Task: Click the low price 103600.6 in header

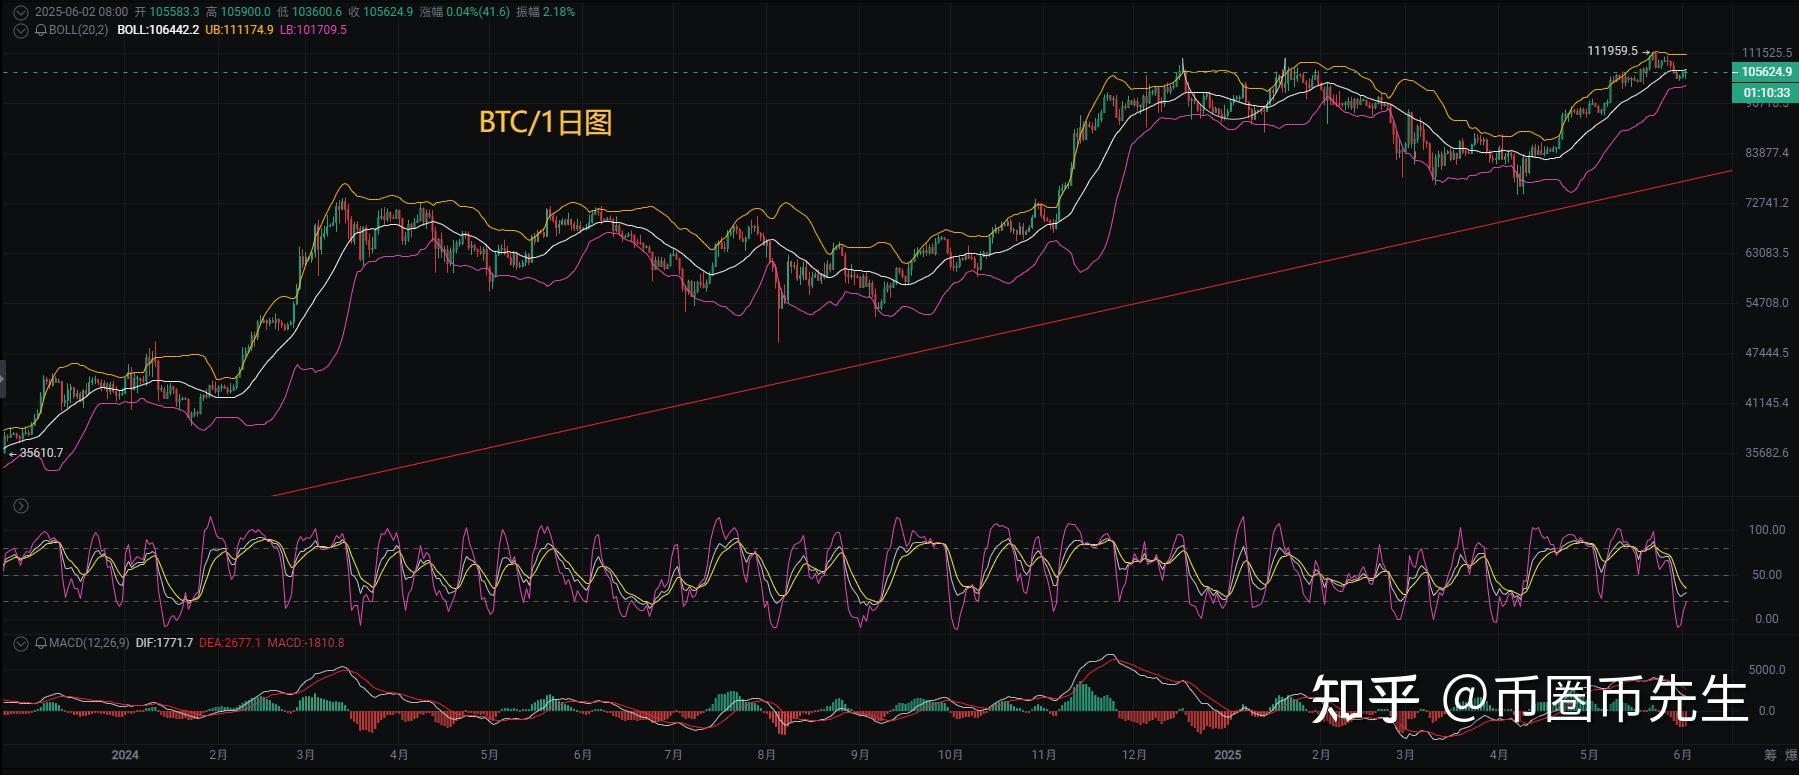Action: pyautogui.click(x=316, y=12)
